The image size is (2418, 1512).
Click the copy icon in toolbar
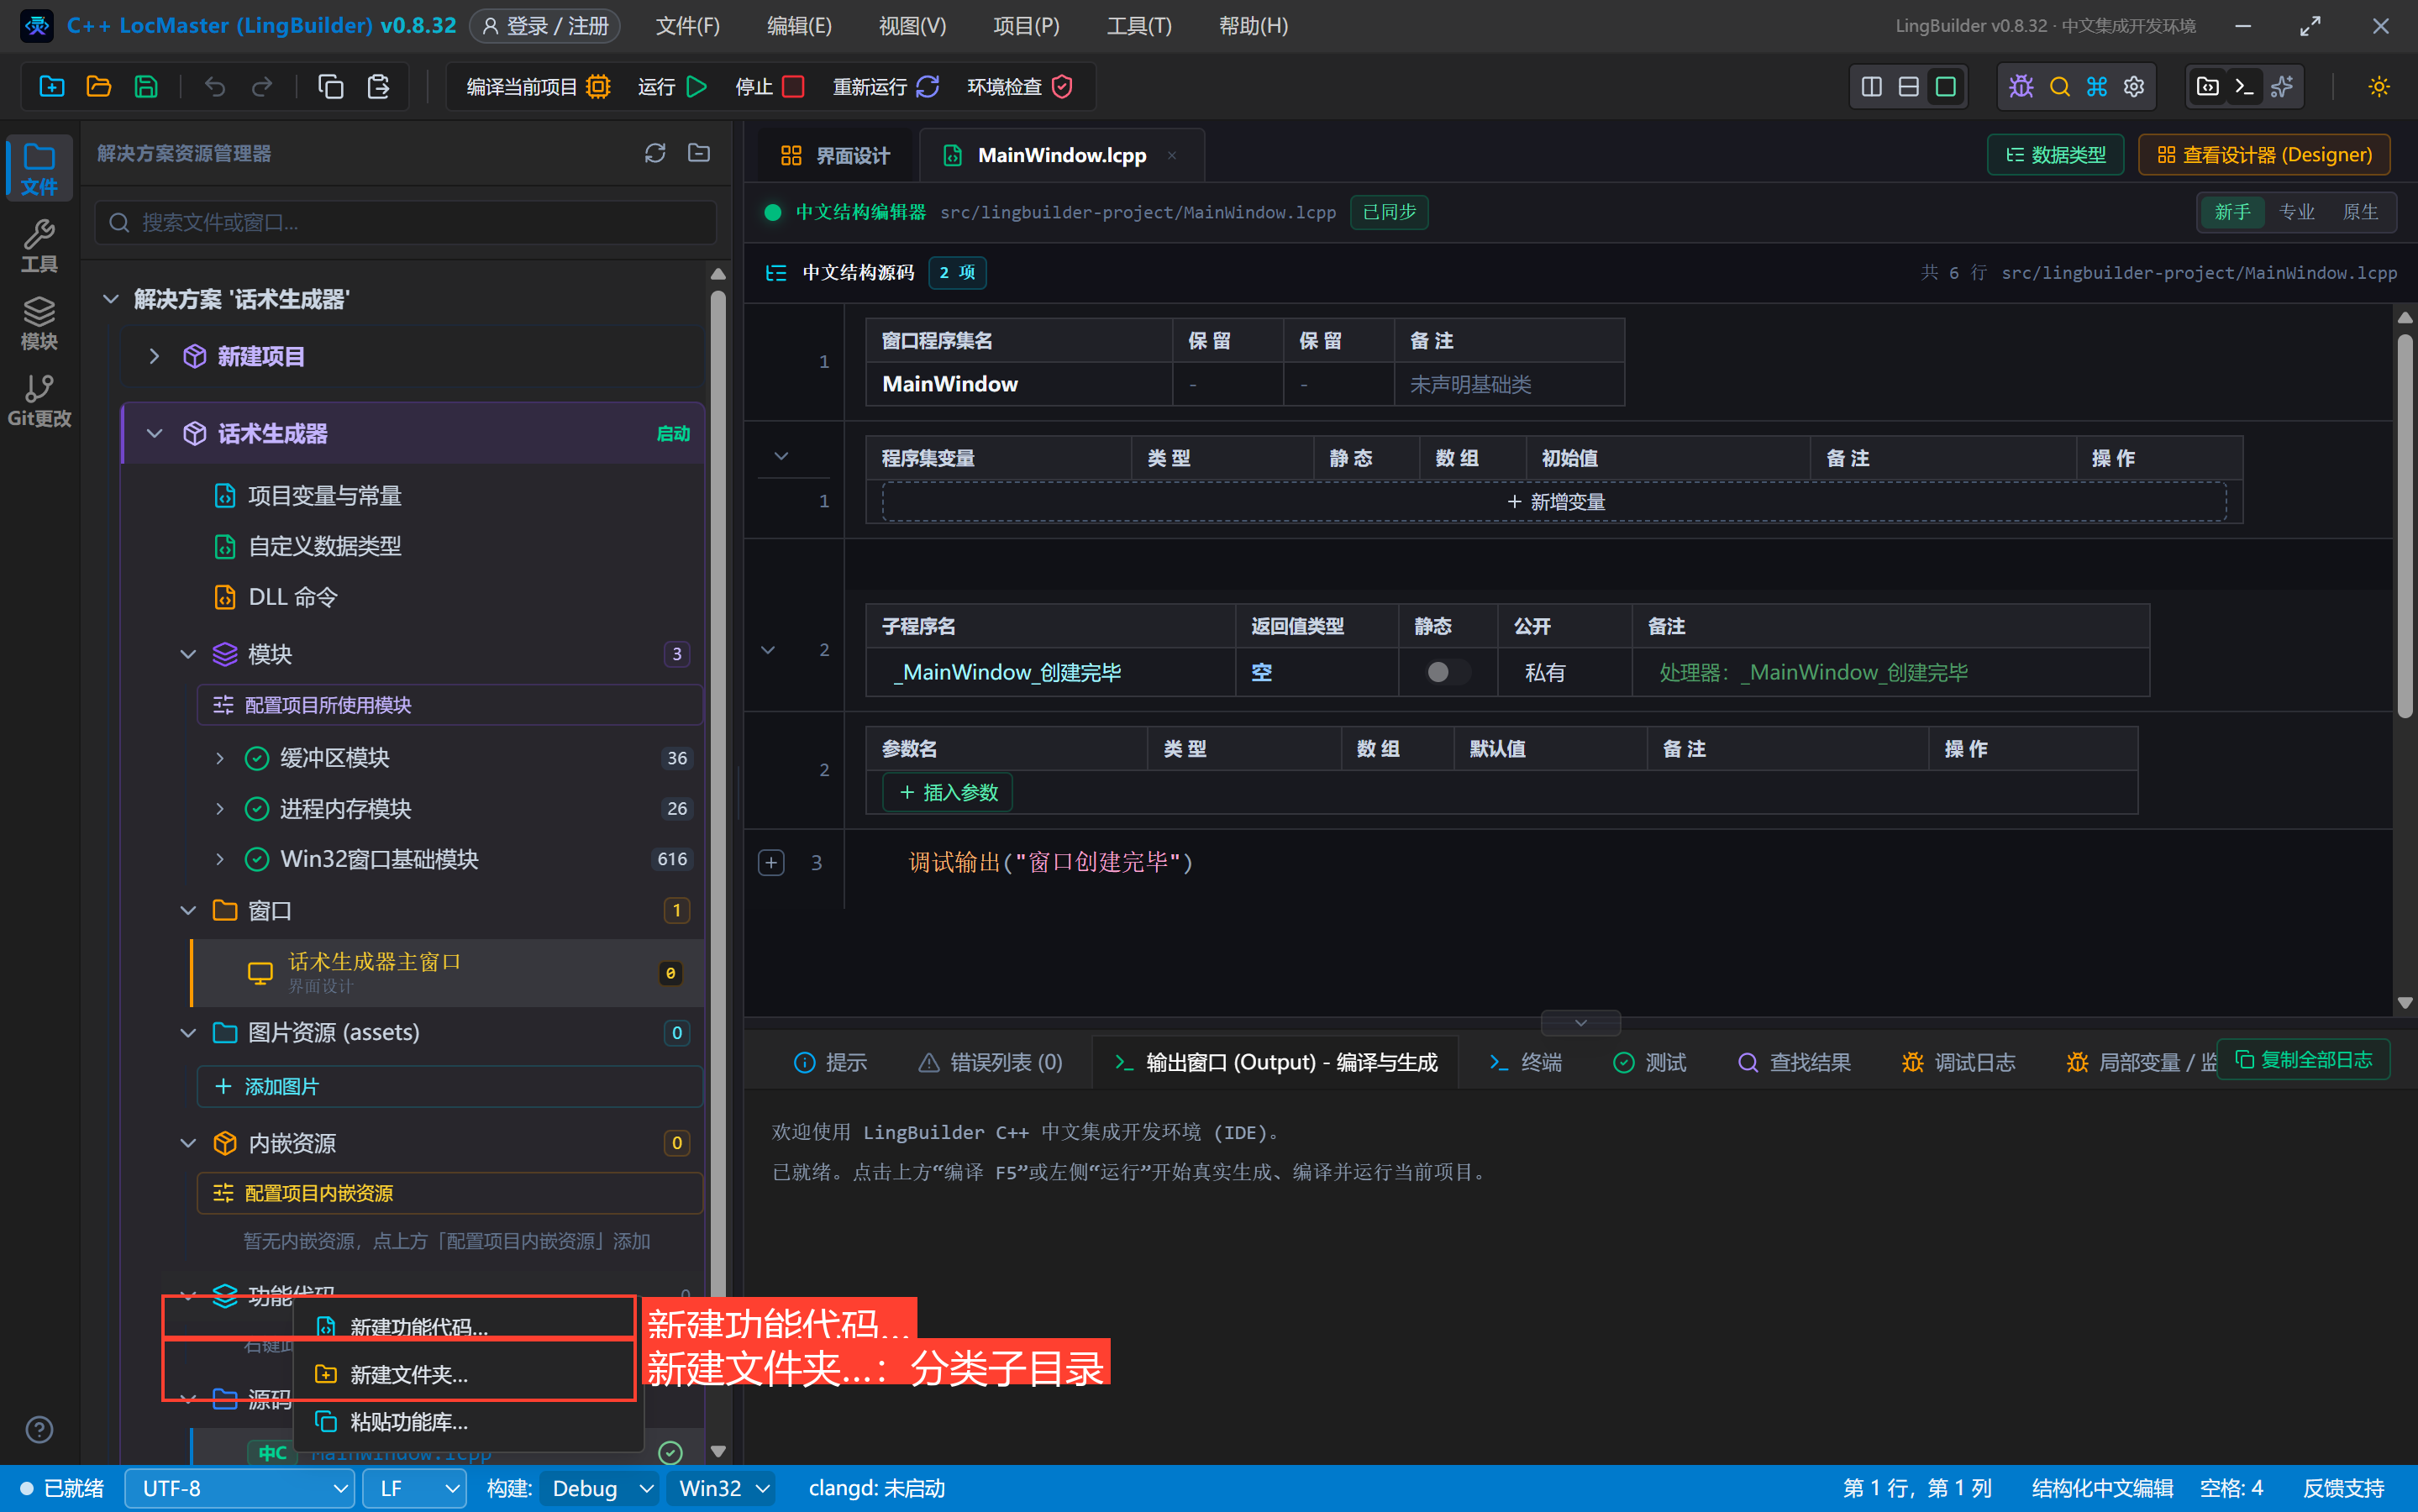coord(331,87)
